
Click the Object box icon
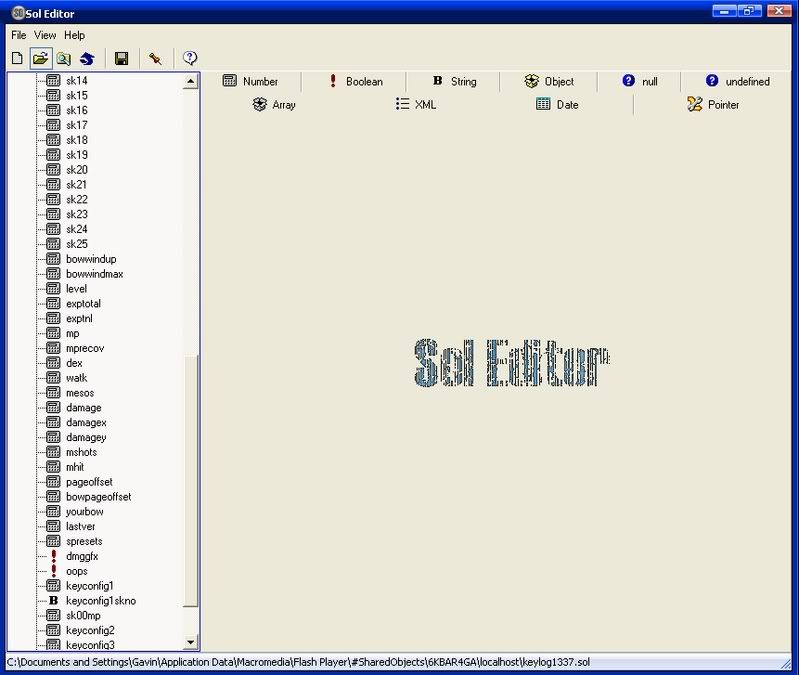point(531,81)
